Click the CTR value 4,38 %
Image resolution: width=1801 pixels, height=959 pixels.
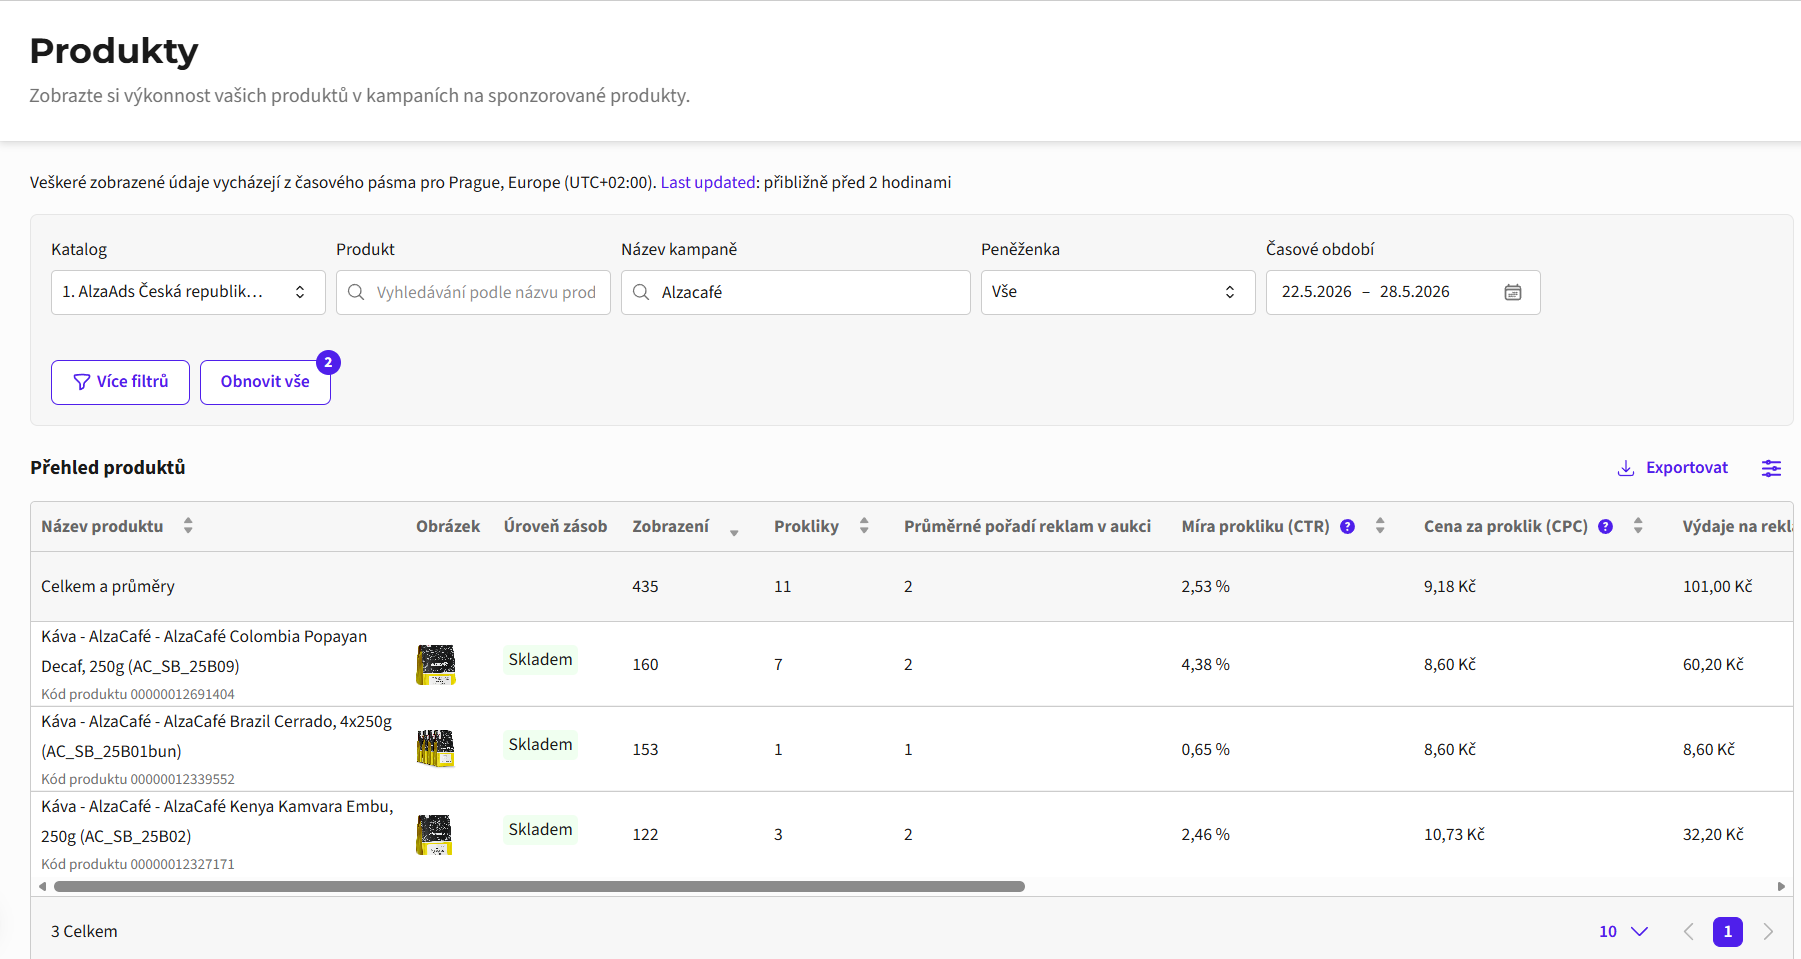click(1205, 664)
